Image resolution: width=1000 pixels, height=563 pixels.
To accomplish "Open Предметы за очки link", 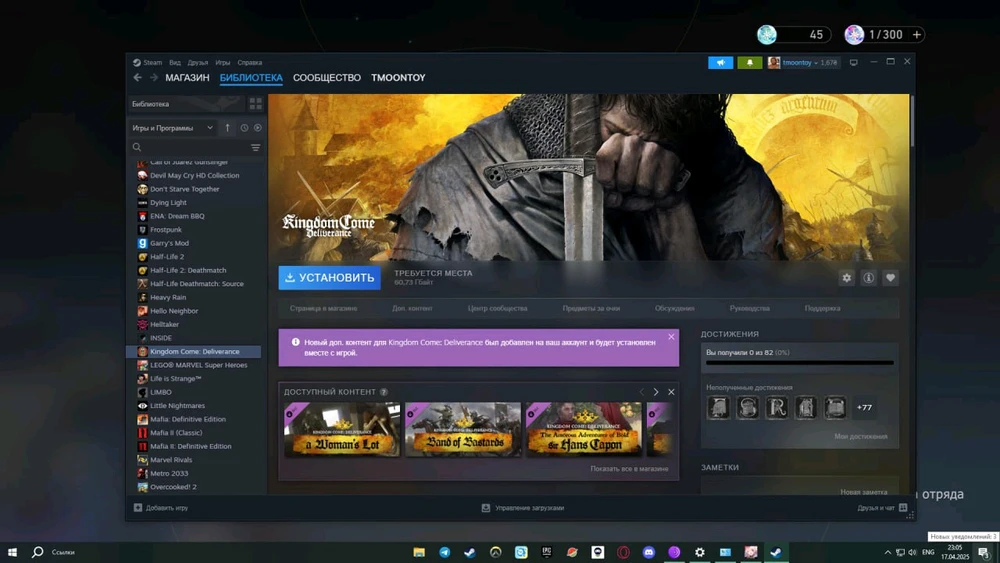I will point(591,309).
